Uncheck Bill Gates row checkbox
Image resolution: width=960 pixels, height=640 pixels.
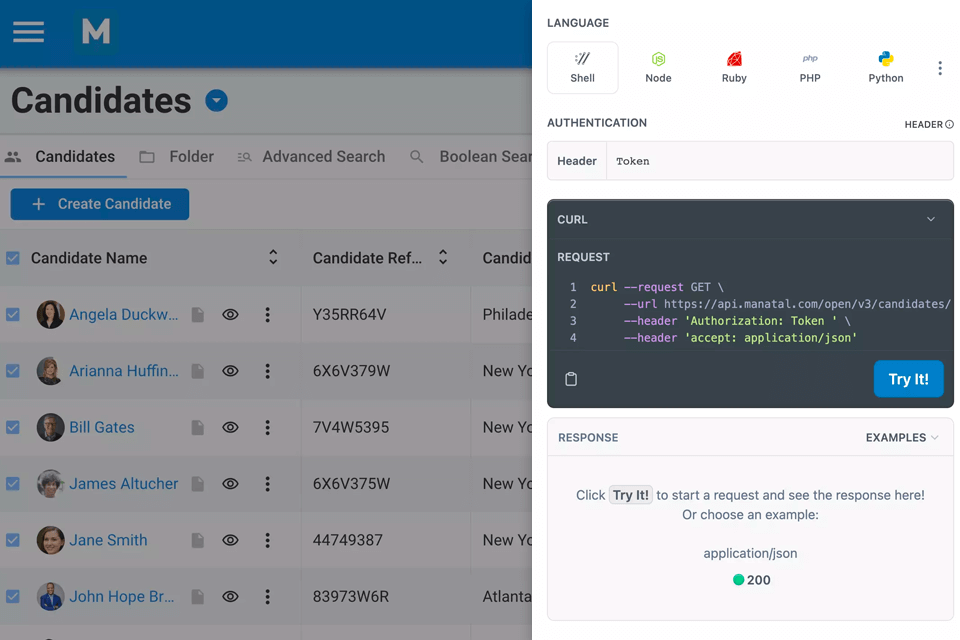(13, 427)
